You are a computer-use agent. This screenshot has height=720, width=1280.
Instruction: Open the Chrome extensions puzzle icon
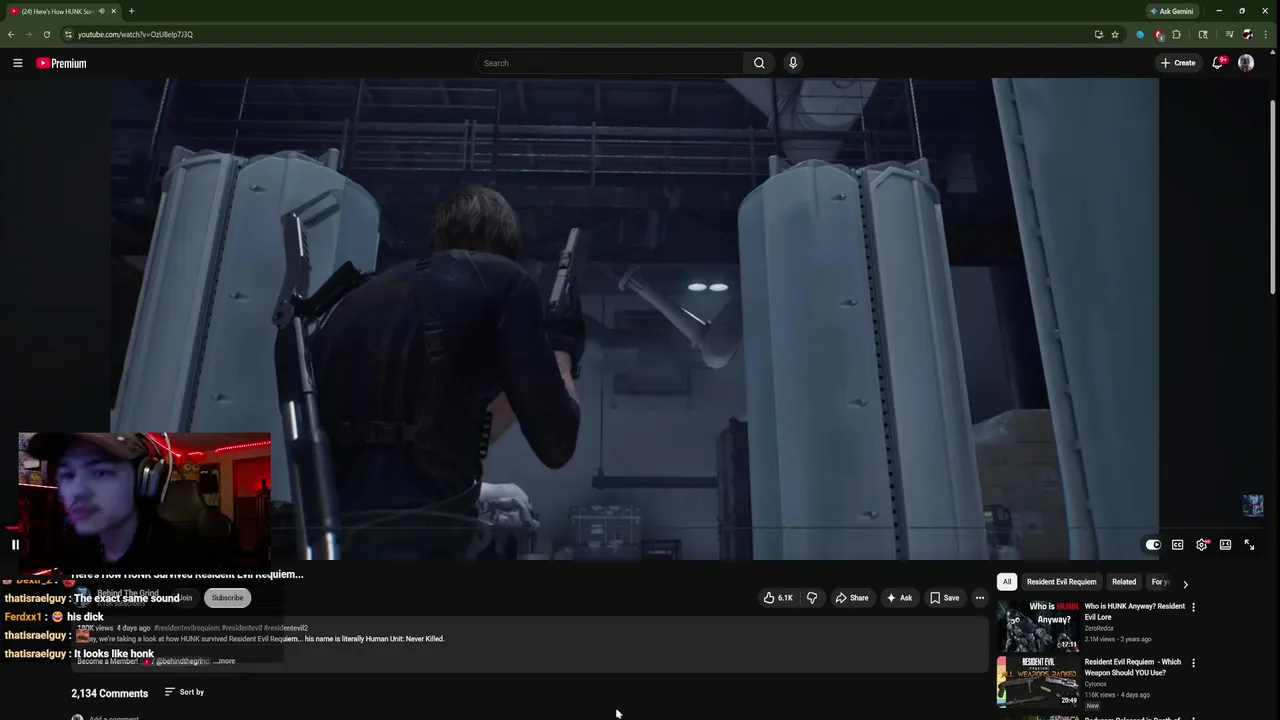[x=1177, y=34]
